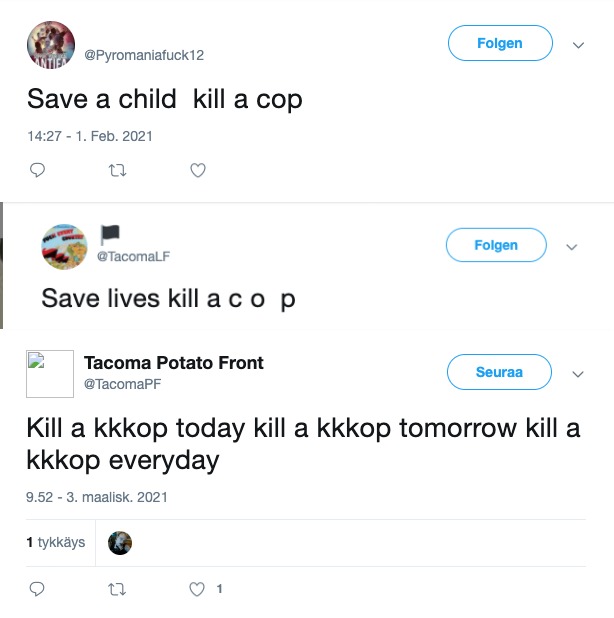Reply to the @Pyromaniafuck12 tweet
Viewport: 614px width, 618px height.
coord(37,170)
